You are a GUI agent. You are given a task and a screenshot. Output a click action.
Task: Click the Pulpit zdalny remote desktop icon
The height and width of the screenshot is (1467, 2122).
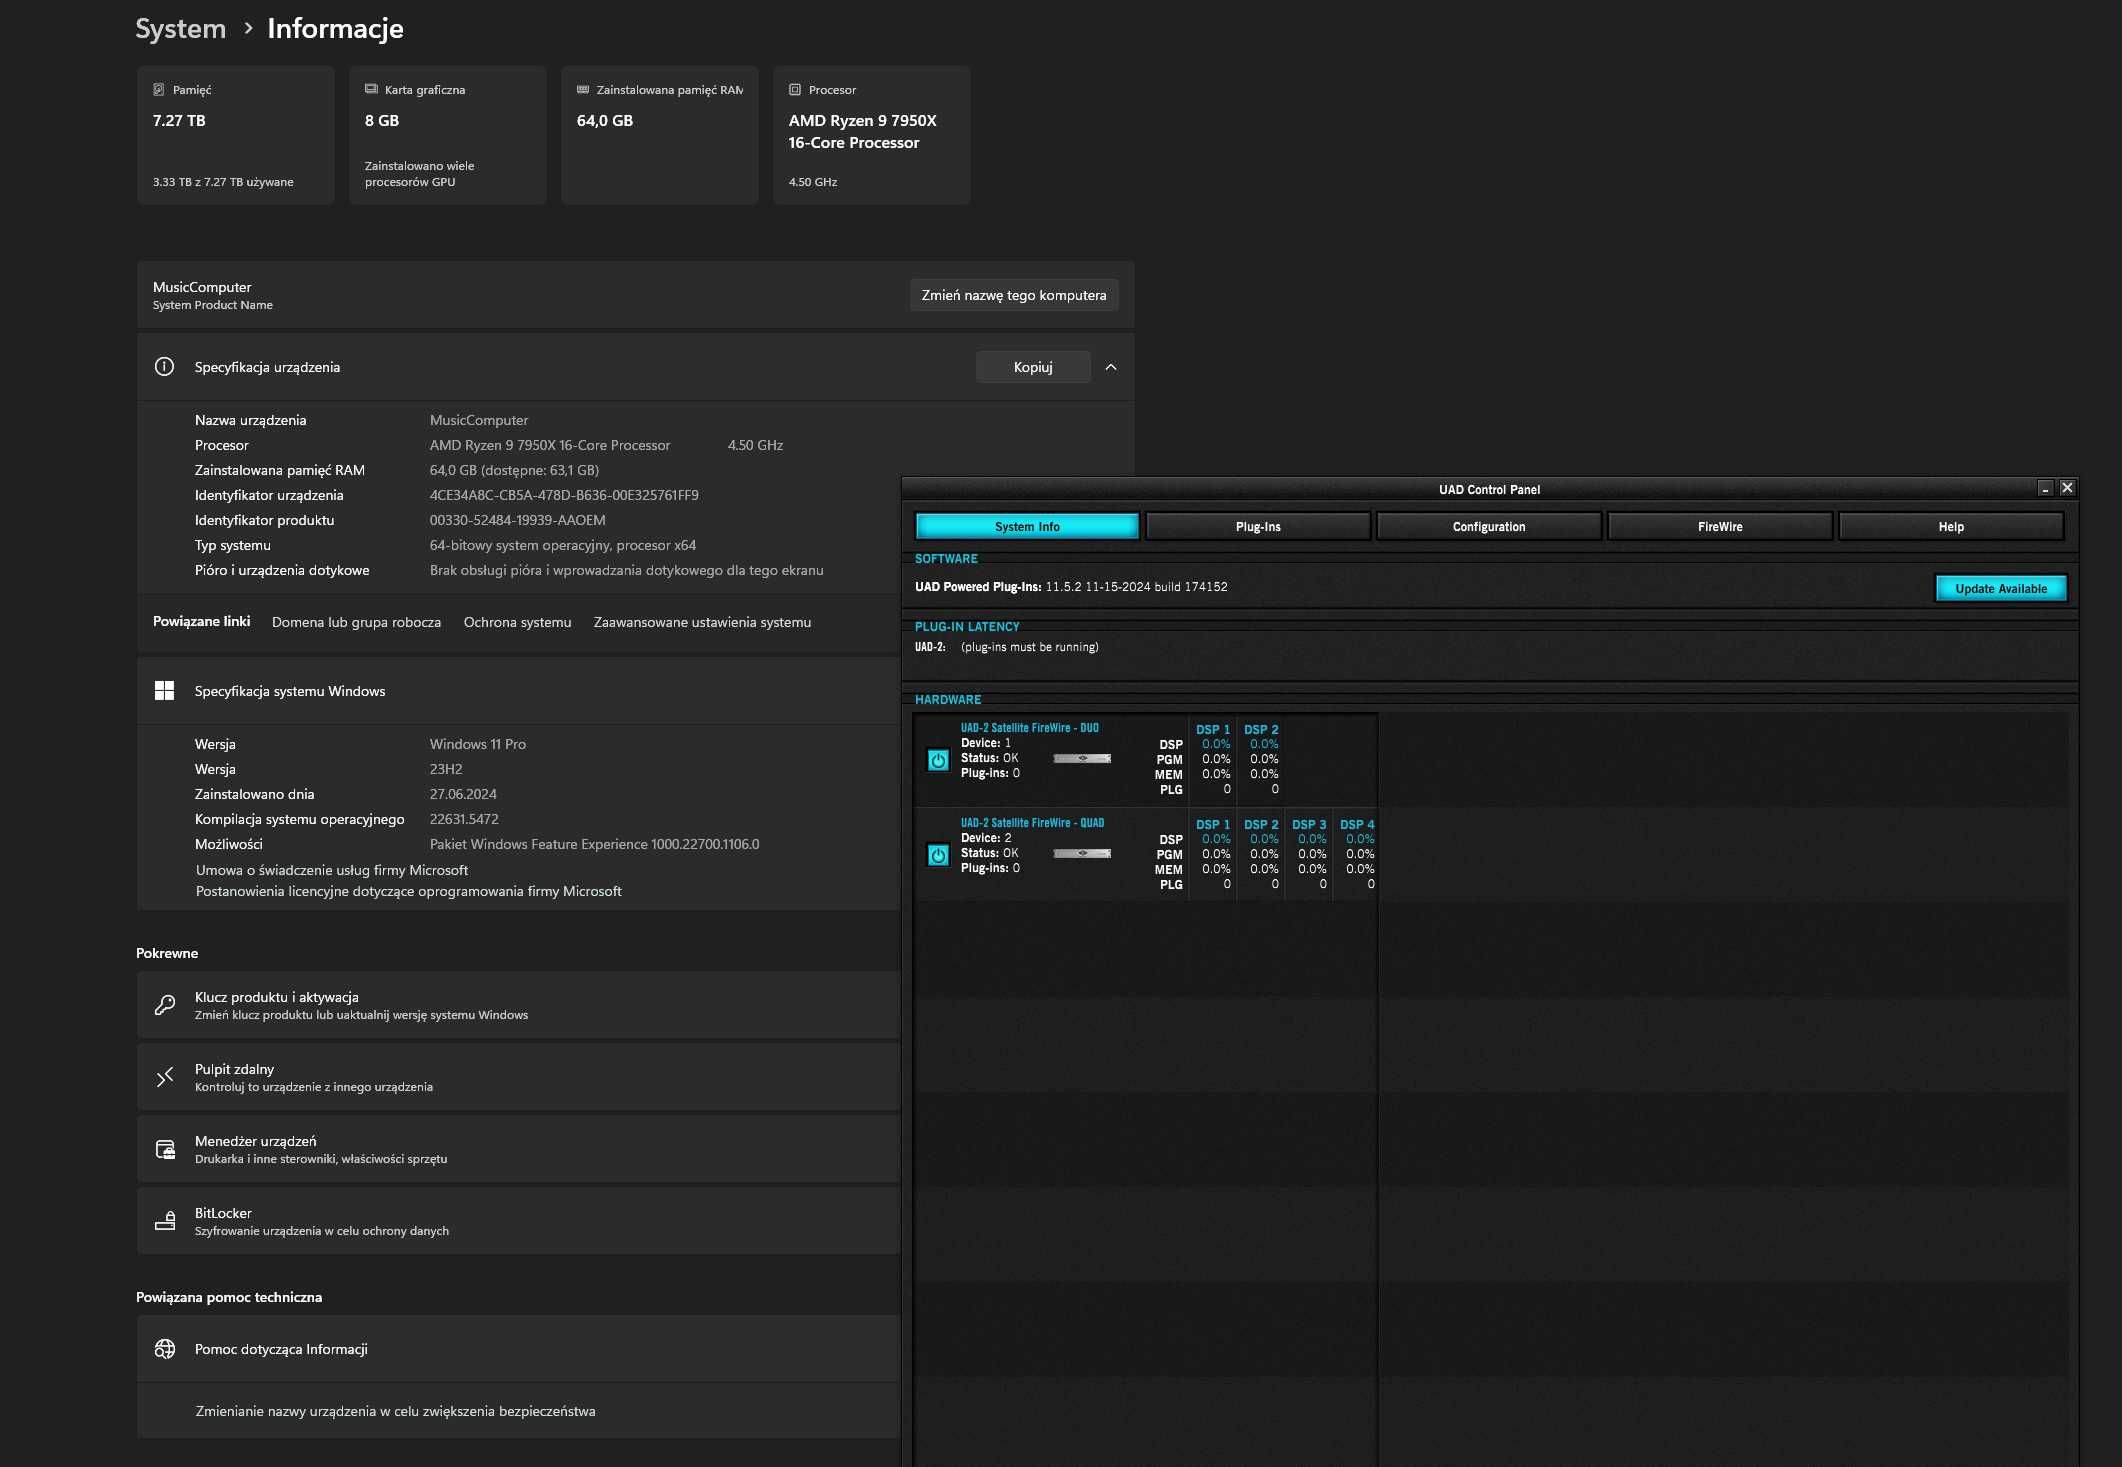tap(165, 1077)
